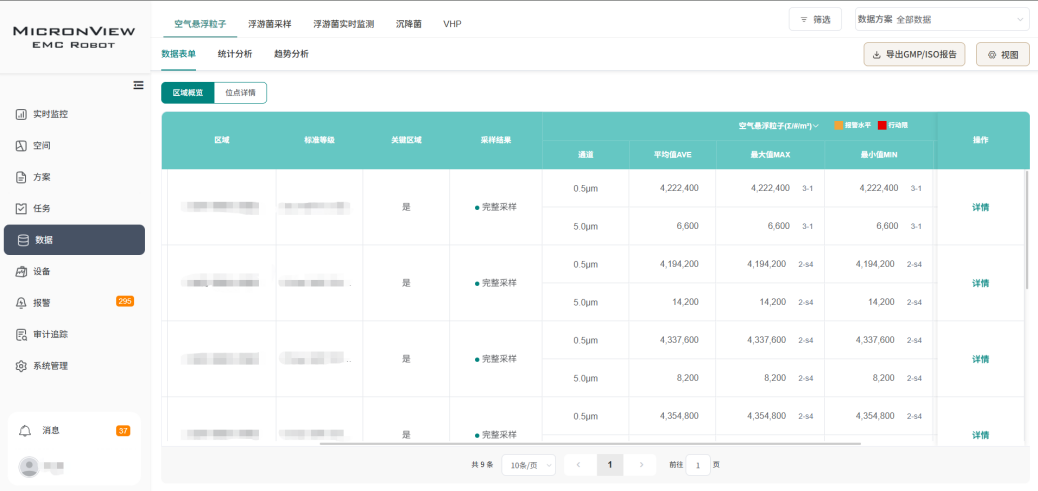Open 消息 notifications at sidebar bottom
1038x491 pixels.
point(50,430)
